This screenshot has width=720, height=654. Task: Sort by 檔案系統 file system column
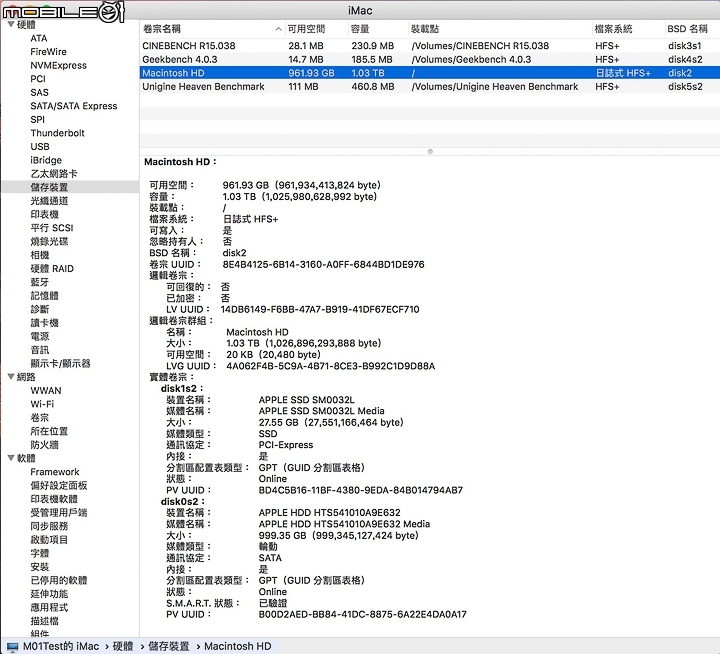[628, 29]
